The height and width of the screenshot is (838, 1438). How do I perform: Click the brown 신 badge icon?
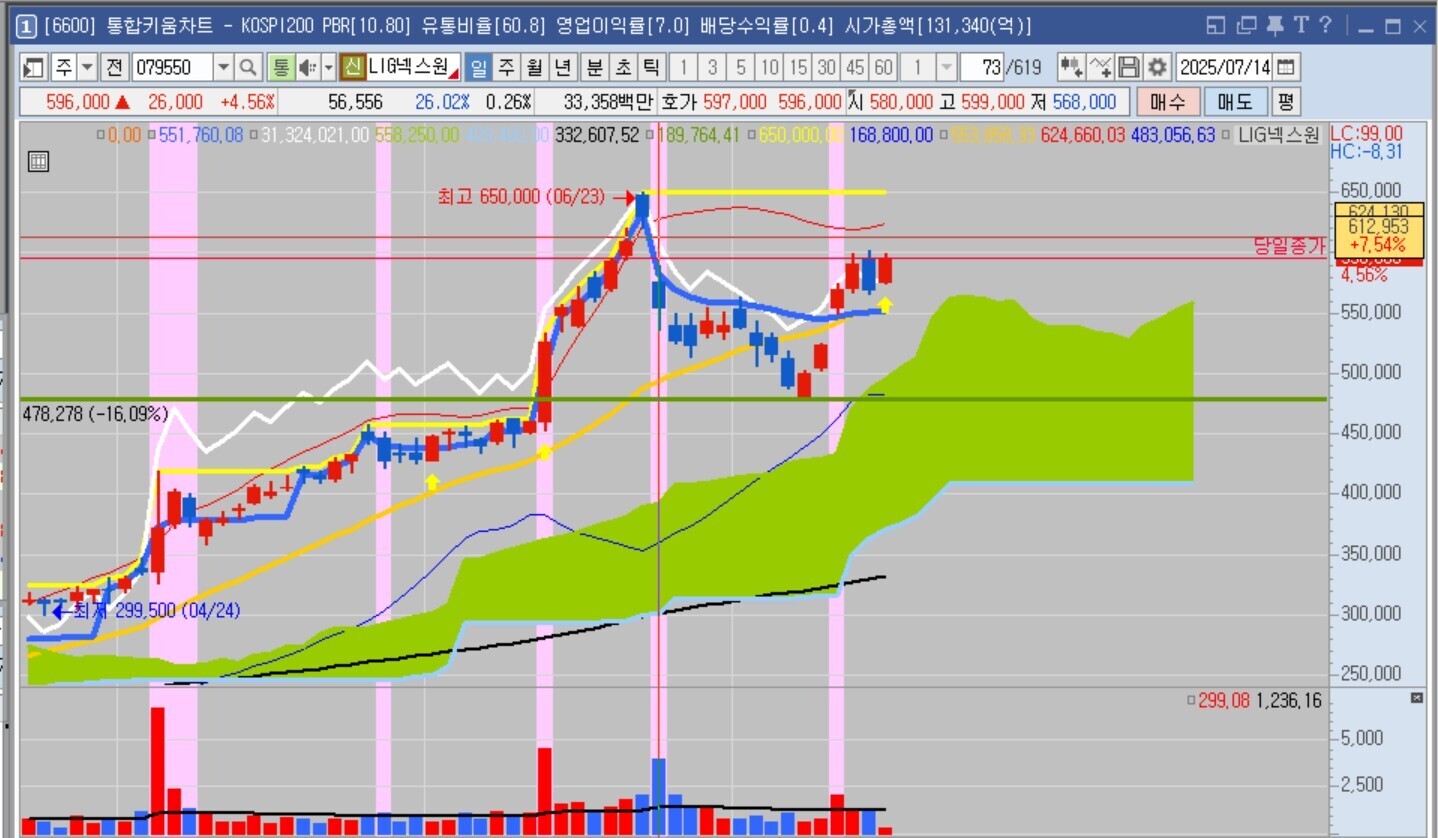(352, 68)
